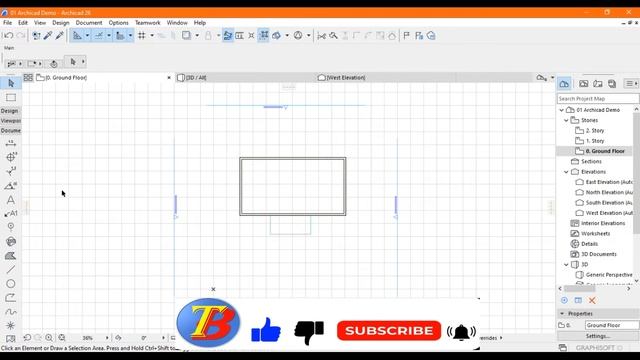The image size is (640, 360).
Task: Click the zoom percentage value box
Action: coord(88,338)
